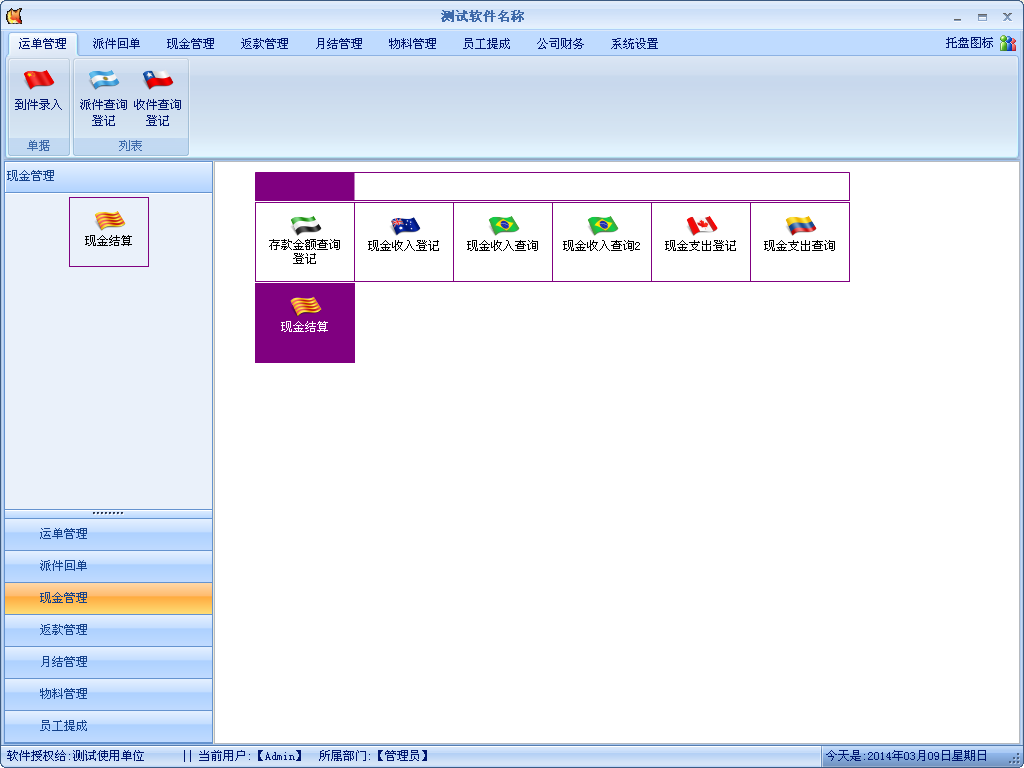Switch to the 返款管理 ribbon tab
Screen dimensions: 1024x768
tap(264, 44)
